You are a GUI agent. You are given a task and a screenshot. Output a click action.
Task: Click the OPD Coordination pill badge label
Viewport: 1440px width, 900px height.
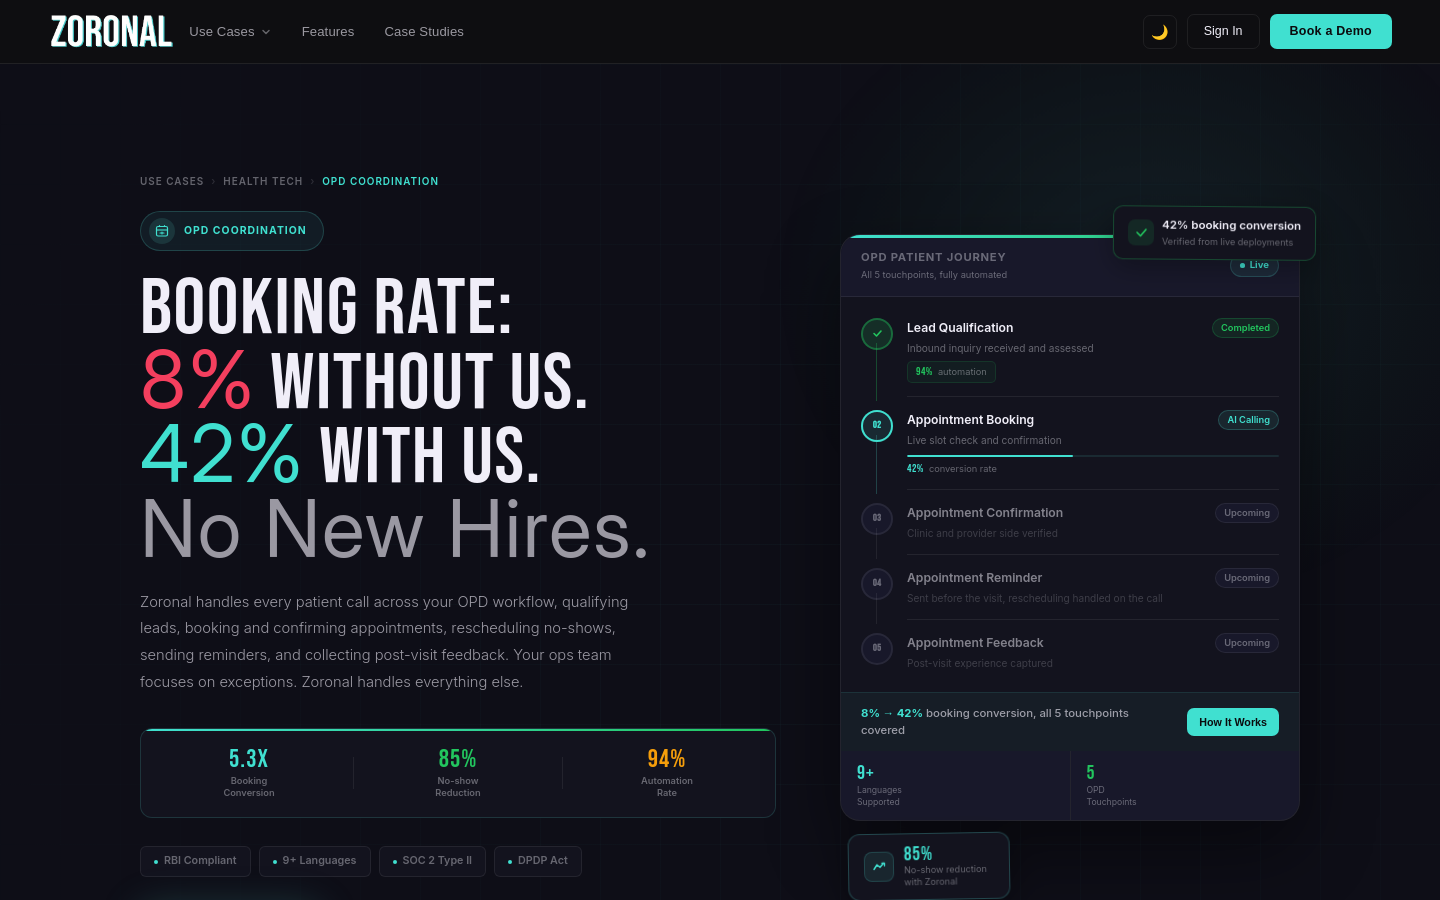[x=245, y=231]
